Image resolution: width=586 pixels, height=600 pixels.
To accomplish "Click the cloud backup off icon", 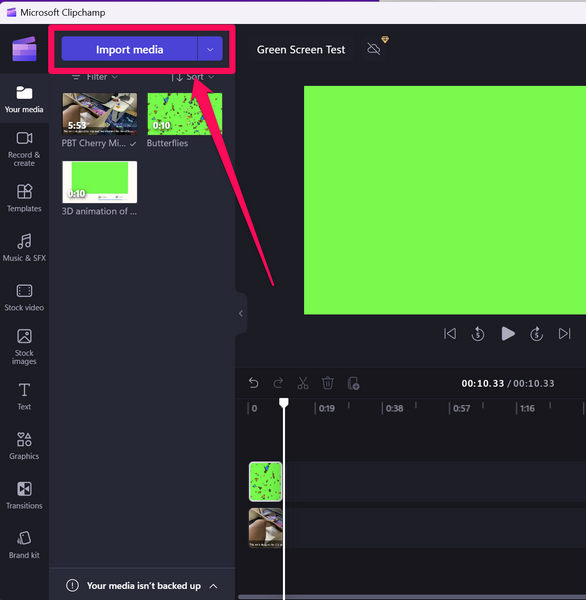I will tap(374, 49).
